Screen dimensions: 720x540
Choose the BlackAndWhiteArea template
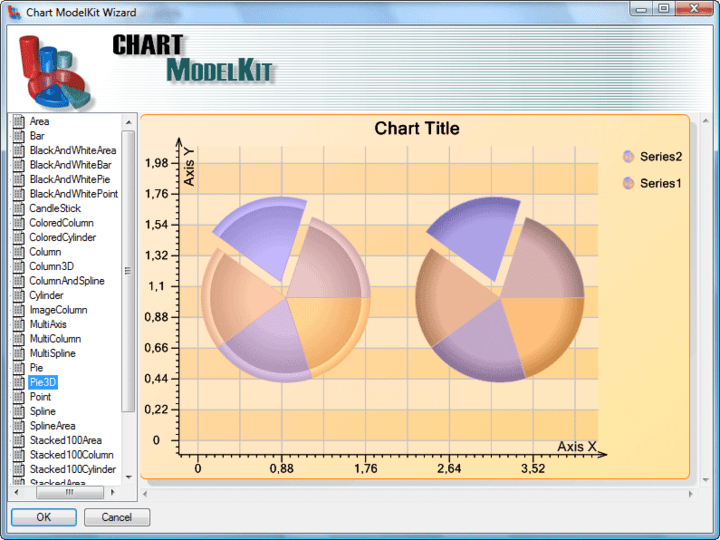click(73, 150)
